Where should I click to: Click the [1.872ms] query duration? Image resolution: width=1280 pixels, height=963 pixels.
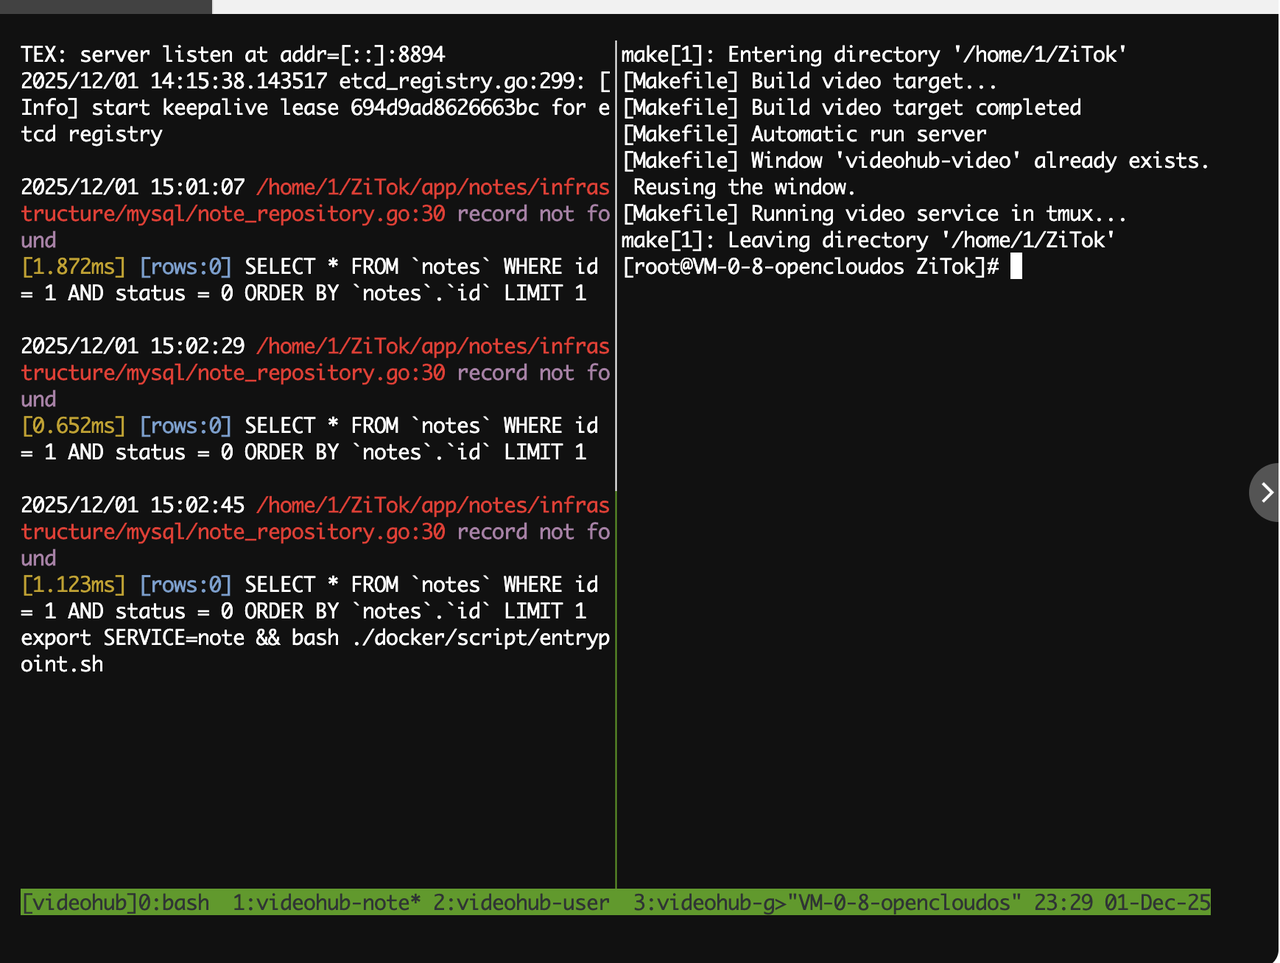74,266
